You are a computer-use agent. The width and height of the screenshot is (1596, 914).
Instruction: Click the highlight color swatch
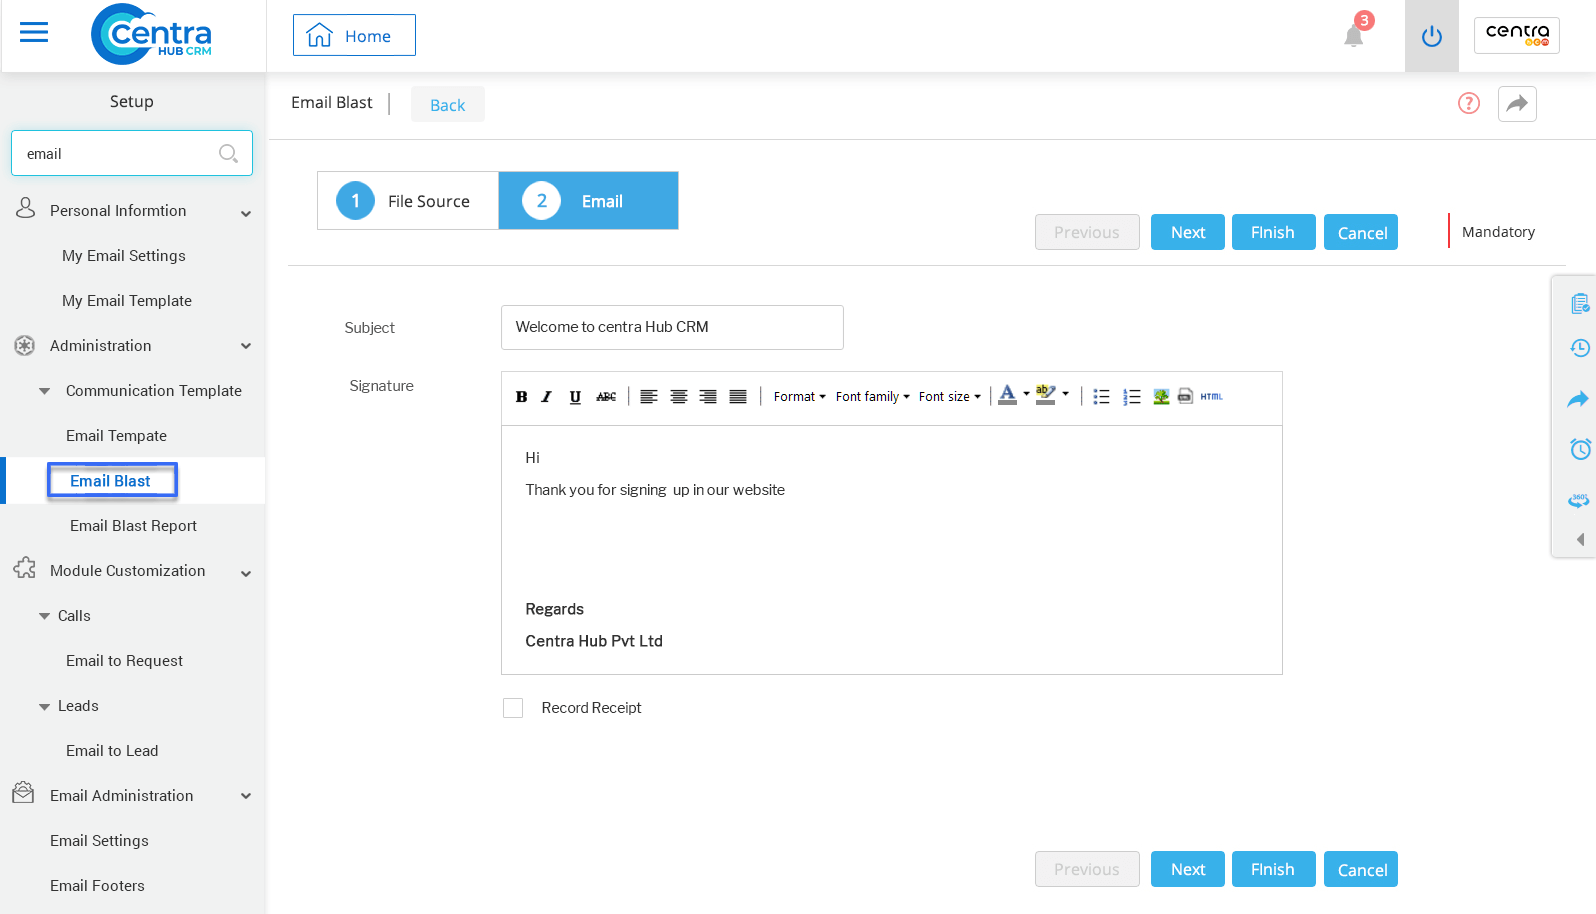point(1046,395)
